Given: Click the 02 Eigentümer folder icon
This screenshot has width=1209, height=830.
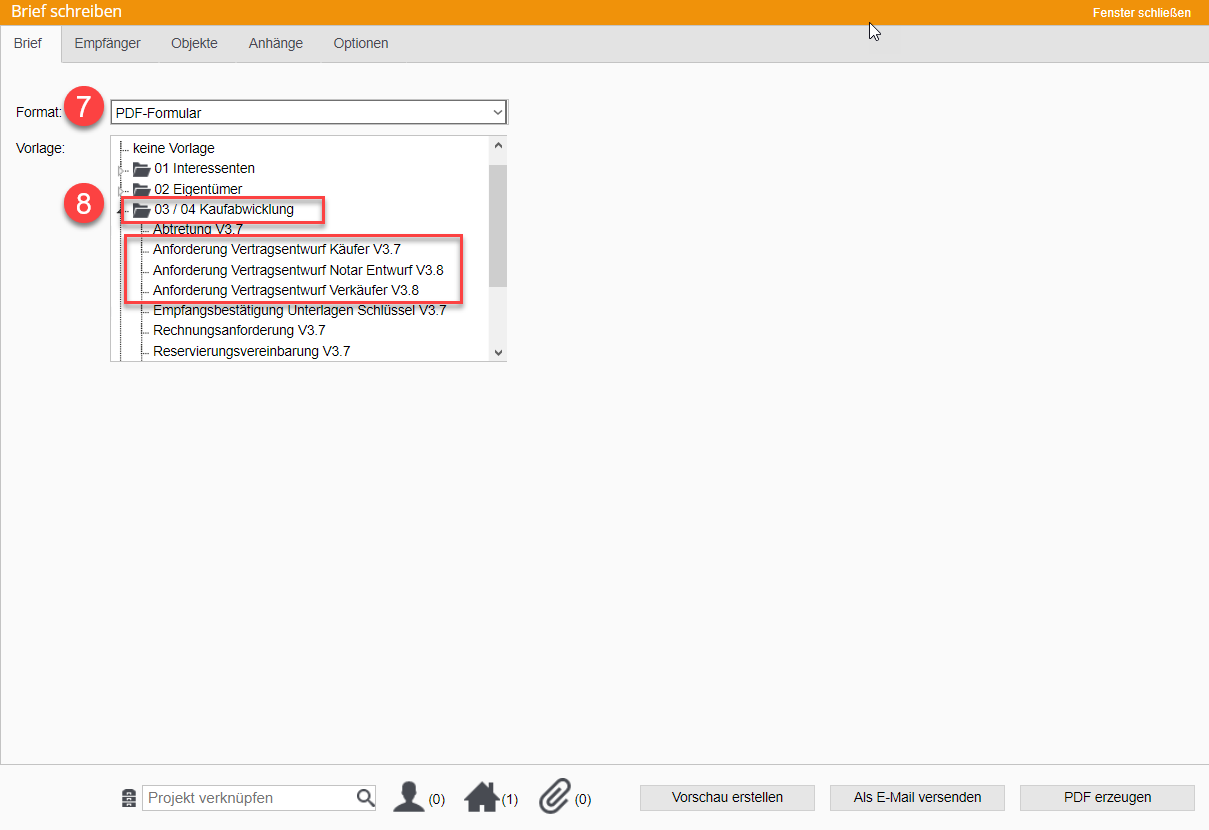Looking at the screenshot, I should [x=141, y=189].
